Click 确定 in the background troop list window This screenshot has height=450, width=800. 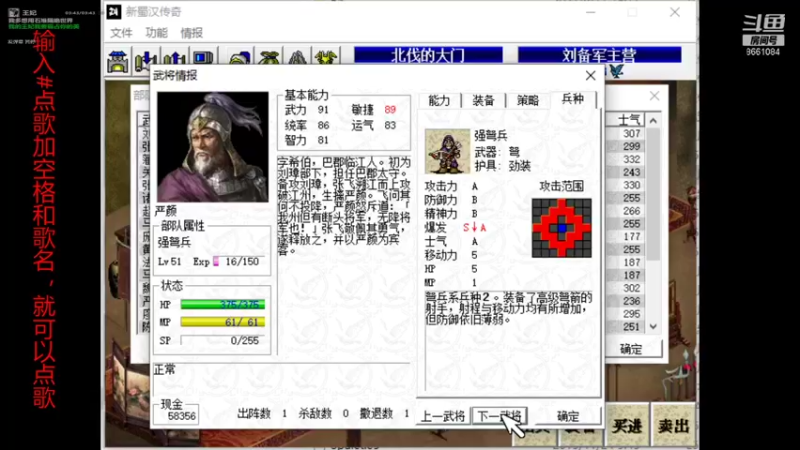coord(632,349)
